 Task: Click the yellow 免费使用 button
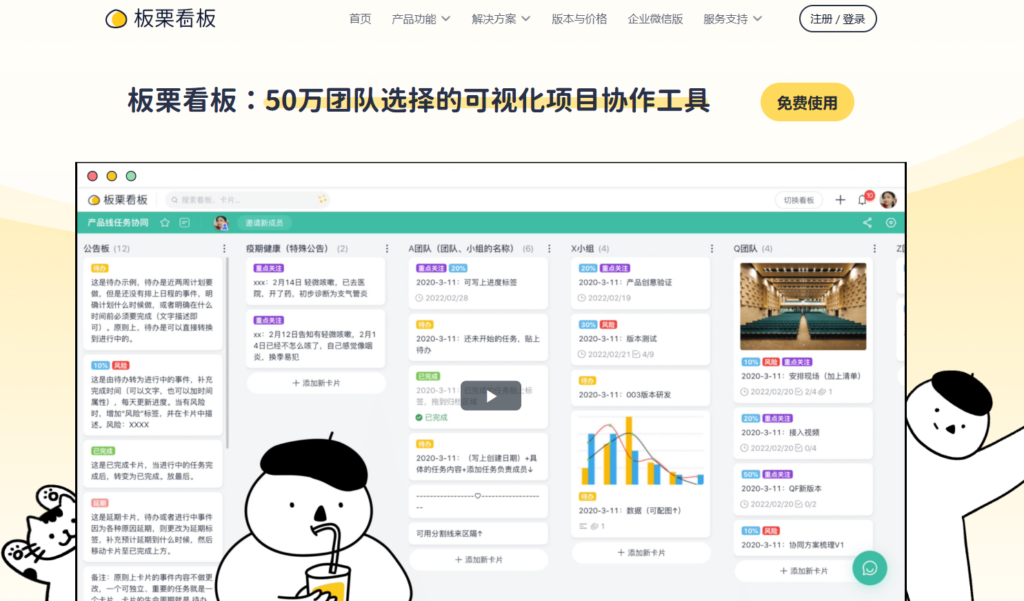coord(807,102)
